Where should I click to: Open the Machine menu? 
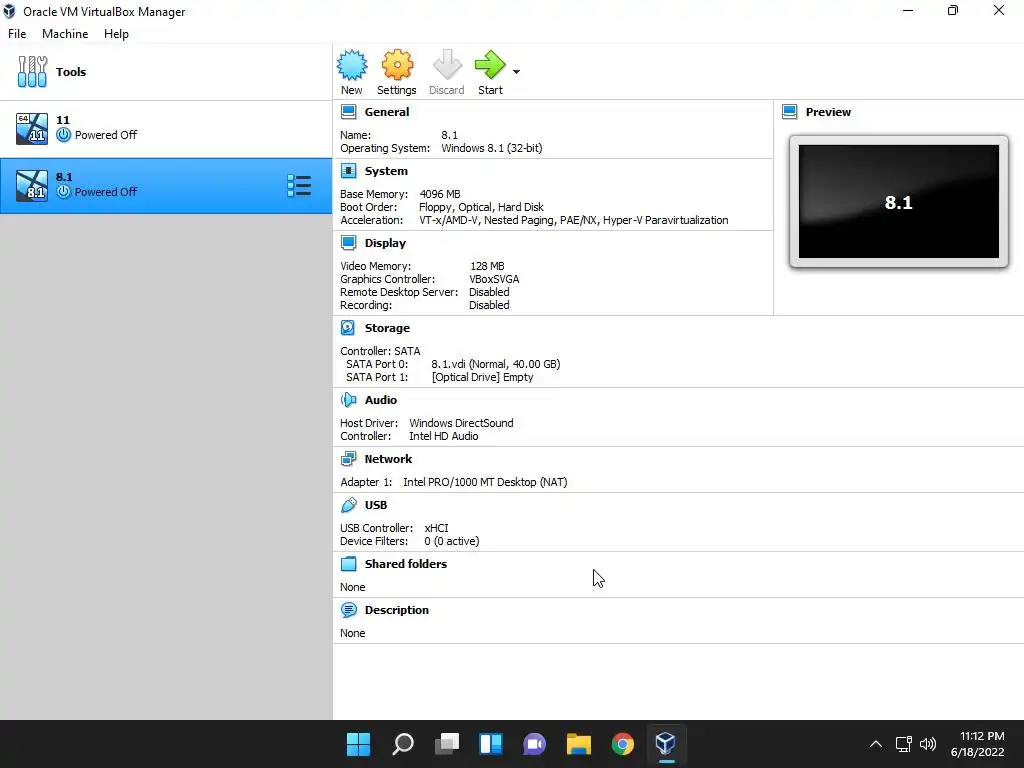tap(65, 34)
